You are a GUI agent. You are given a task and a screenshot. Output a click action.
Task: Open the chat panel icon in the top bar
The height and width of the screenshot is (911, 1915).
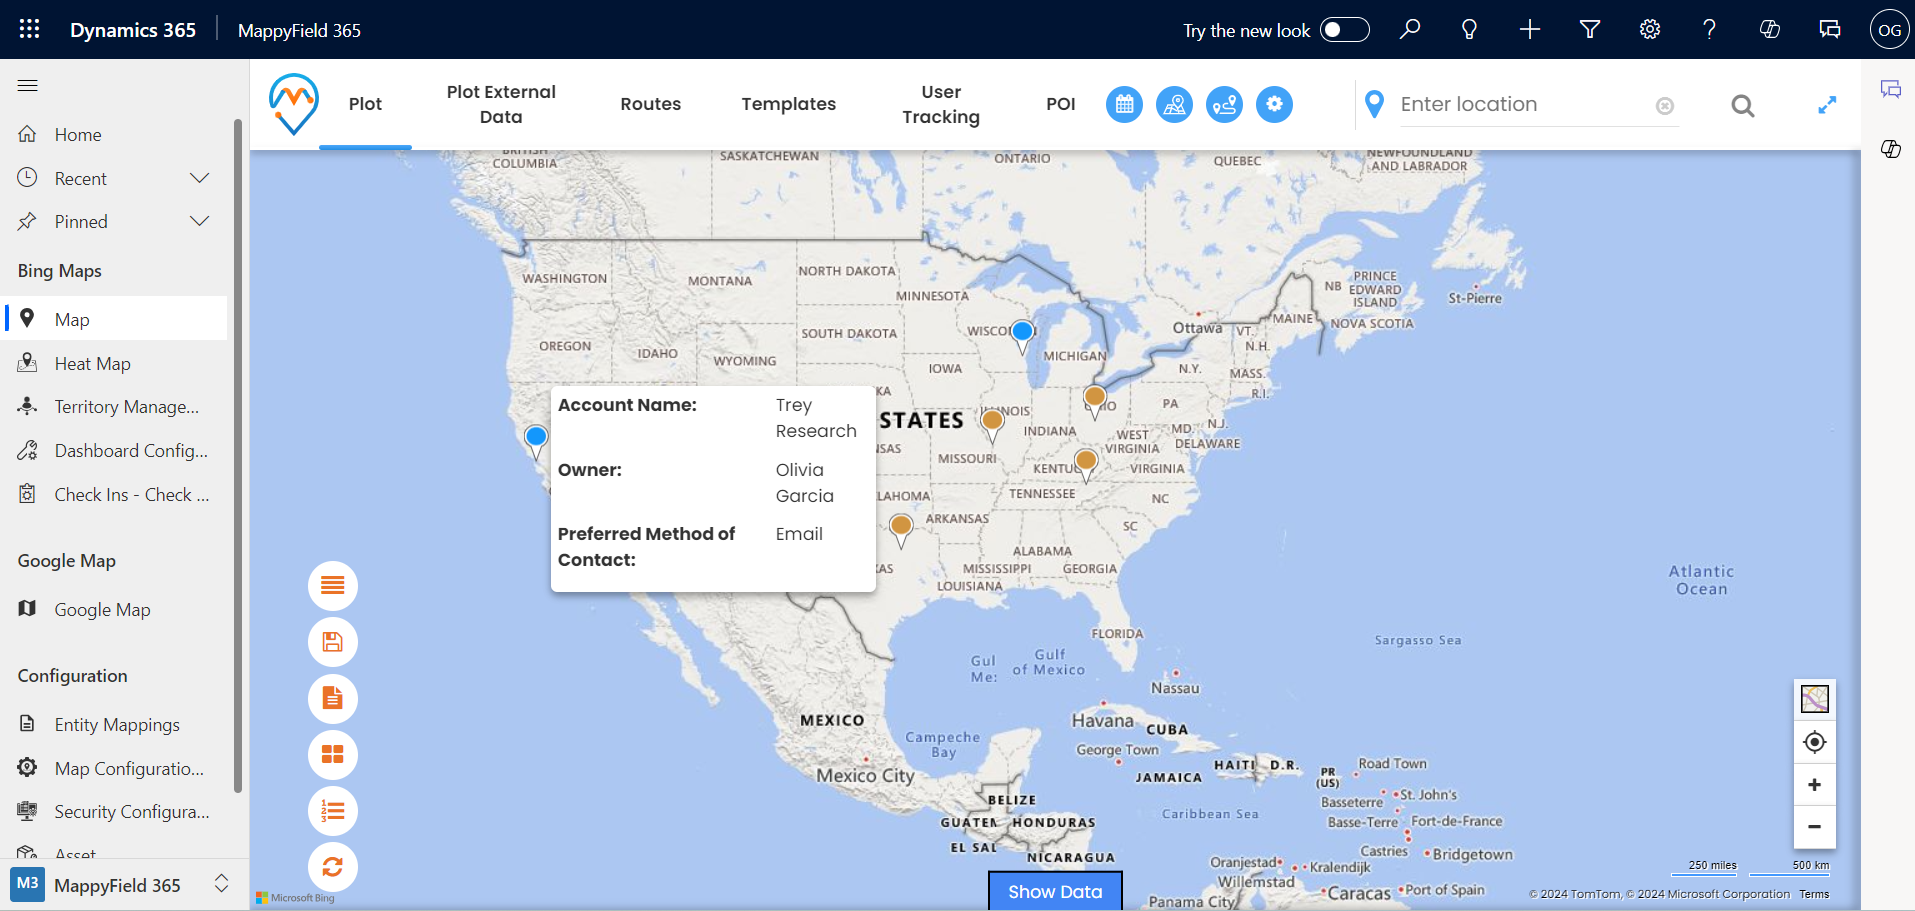tap(1830, 30)
